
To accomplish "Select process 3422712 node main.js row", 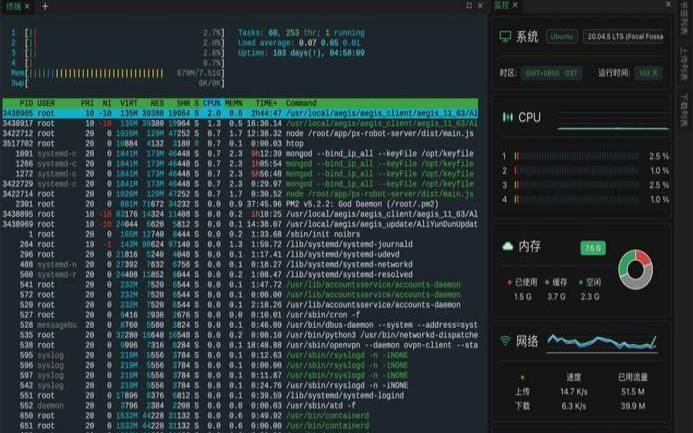I will pyautogui.click(x=240, y=133).
